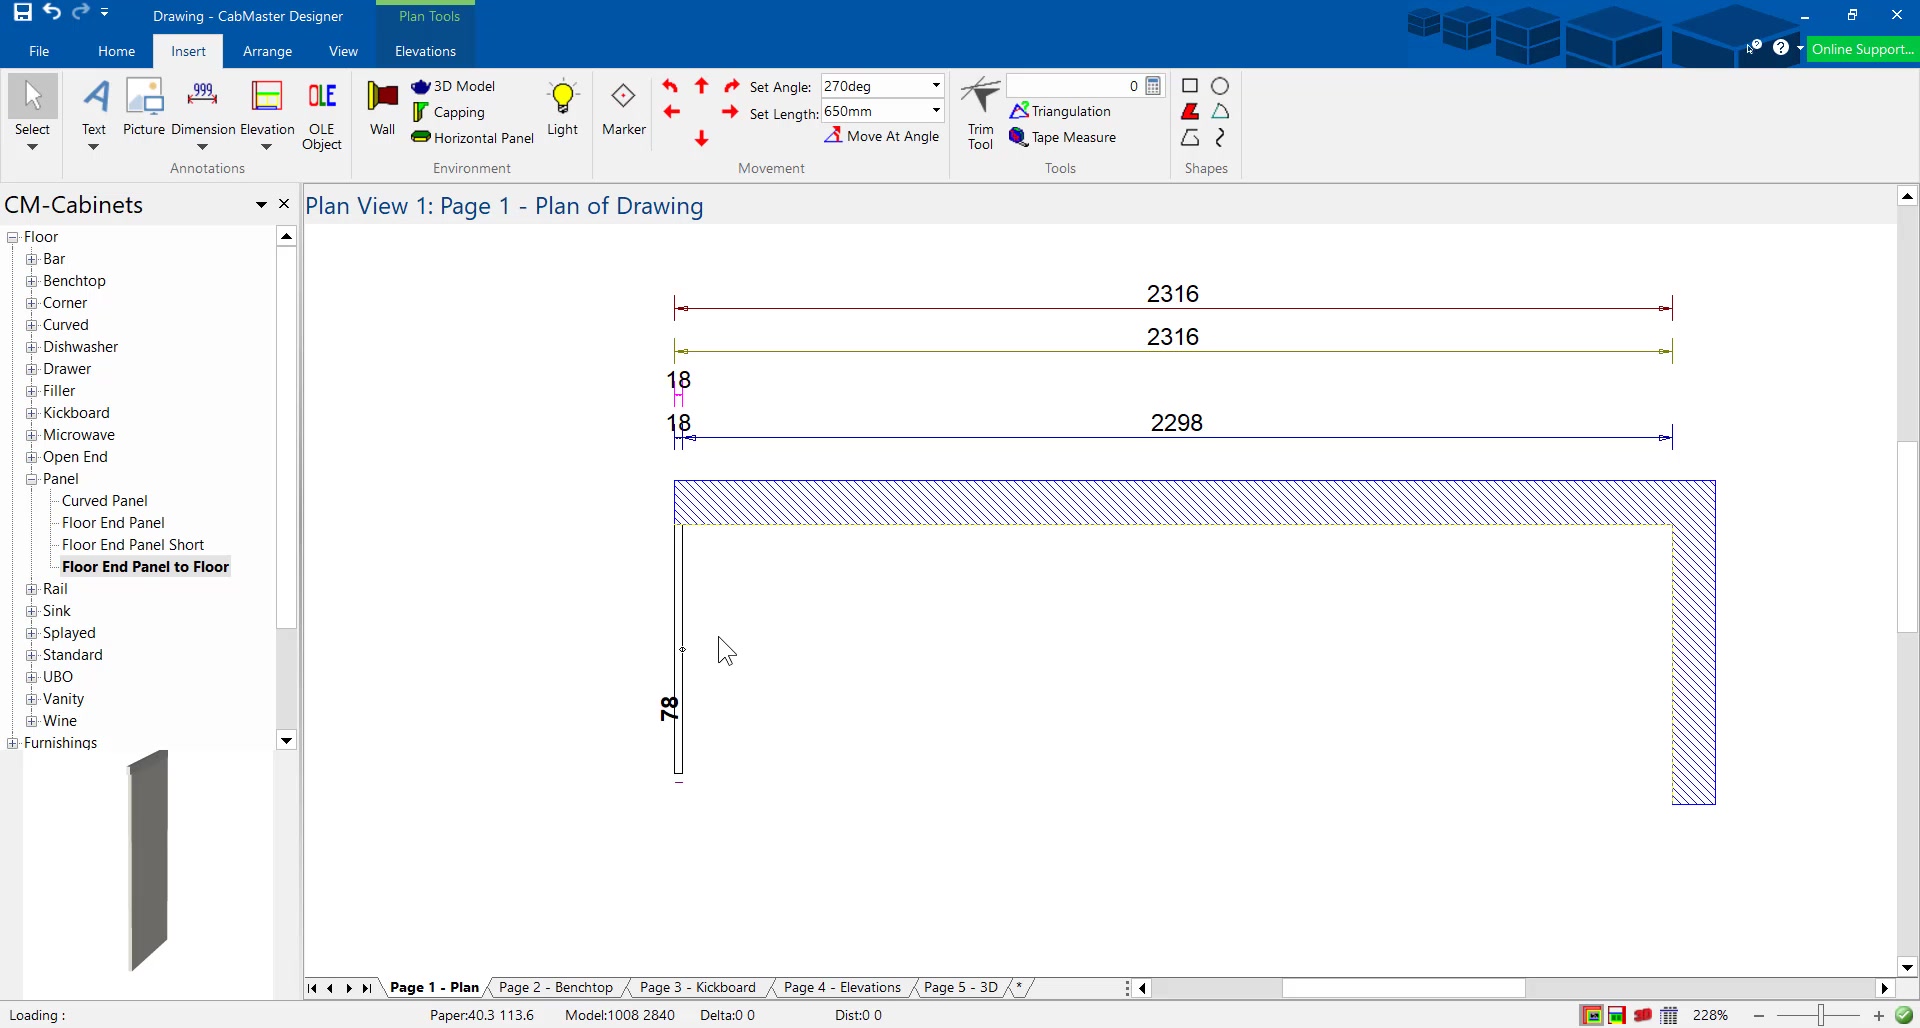The width and height of the screenshot is (1920, 1028).
Task: Switch to the Home ribbon tab
Action: click(x=116, y=51)
